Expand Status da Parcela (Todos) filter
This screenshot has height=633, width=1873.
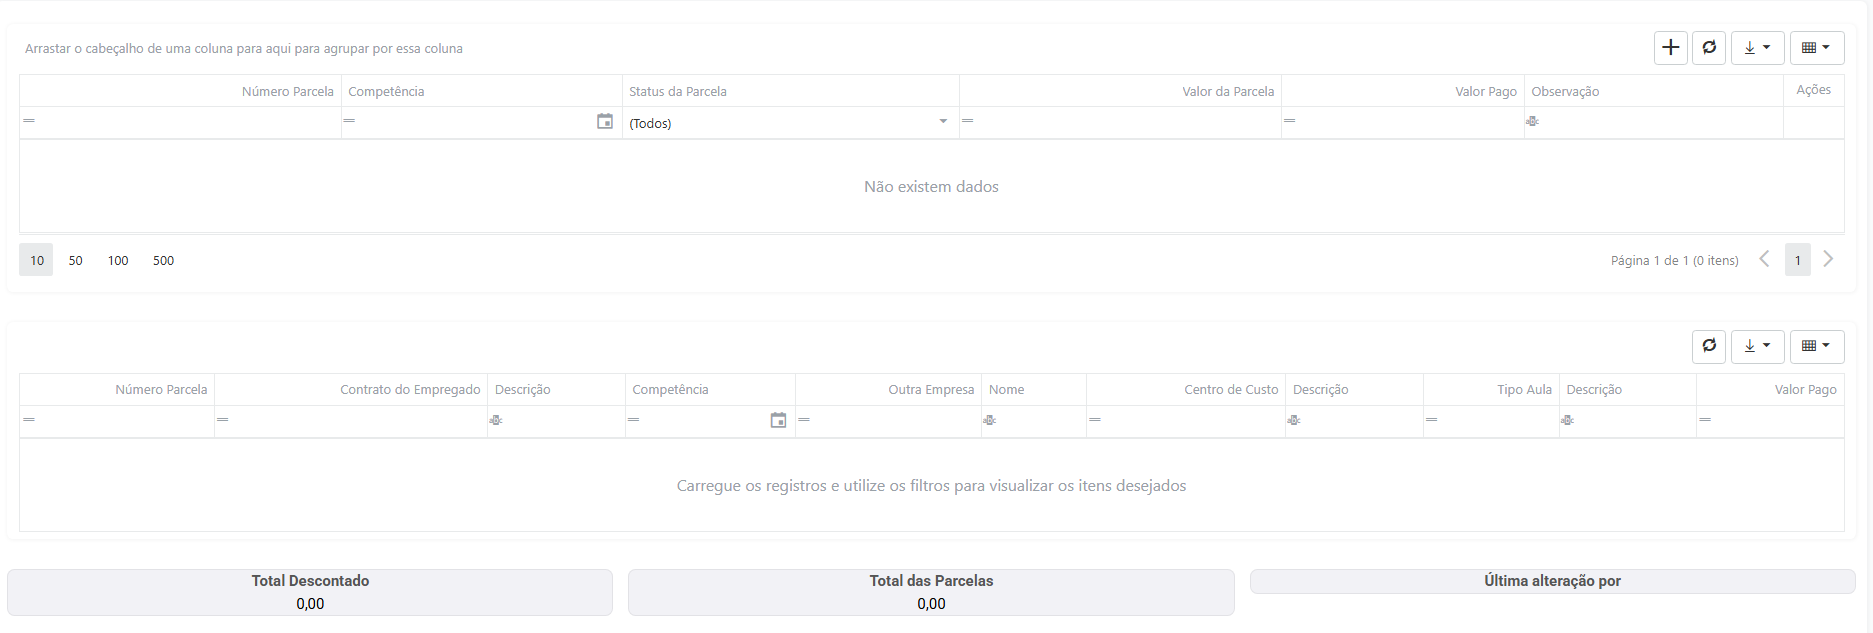[942, 122]
